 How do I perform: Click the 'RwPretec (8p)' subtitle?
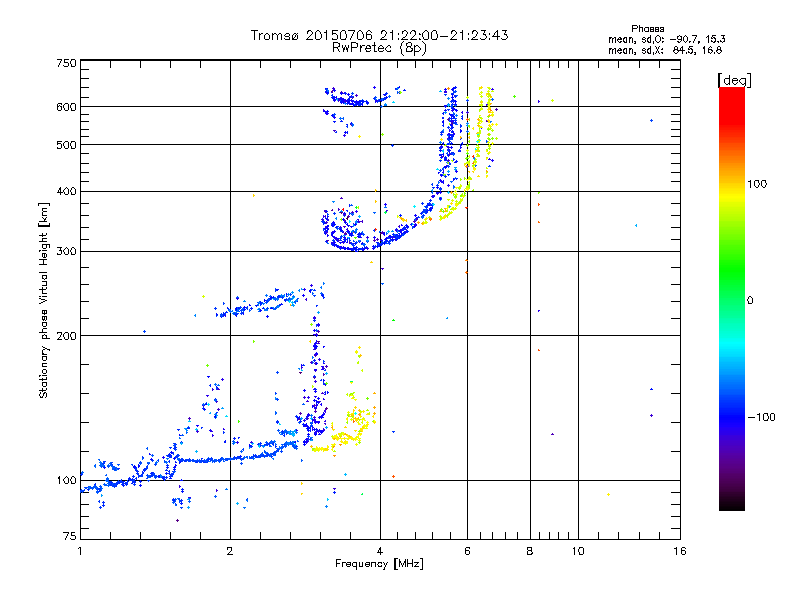point(379,48)
